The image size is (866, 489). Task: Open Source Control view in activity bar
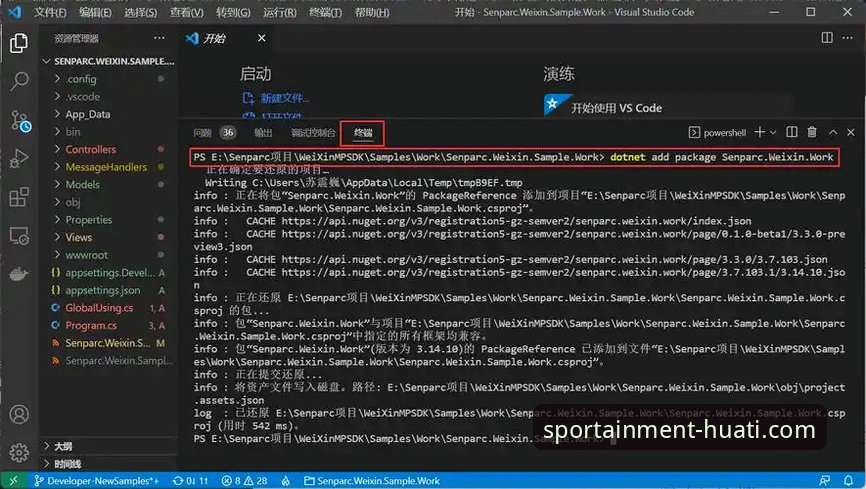pos(20,120)
